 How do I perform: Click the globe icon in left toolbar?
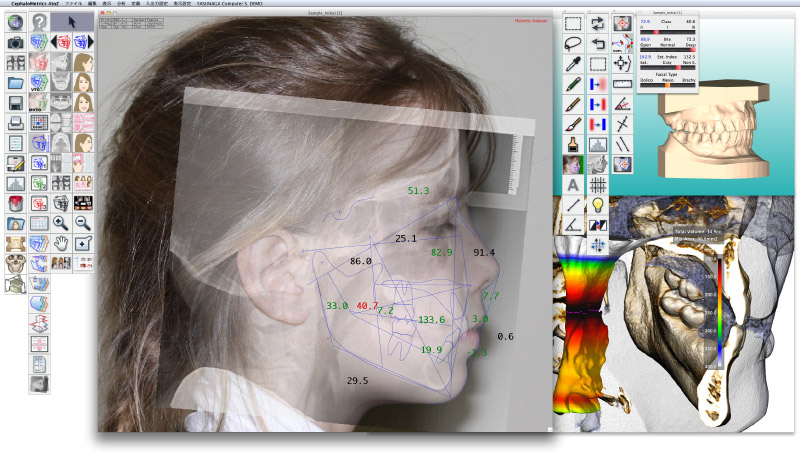pyautogui.click(x=15, y=22)
